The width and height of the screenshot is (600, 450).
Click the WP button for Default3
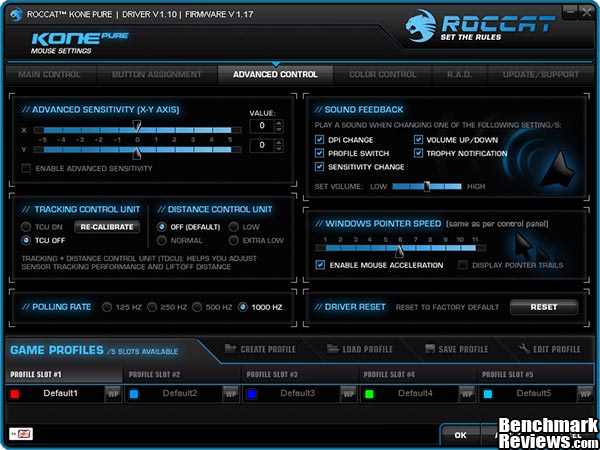coord(348,394)
